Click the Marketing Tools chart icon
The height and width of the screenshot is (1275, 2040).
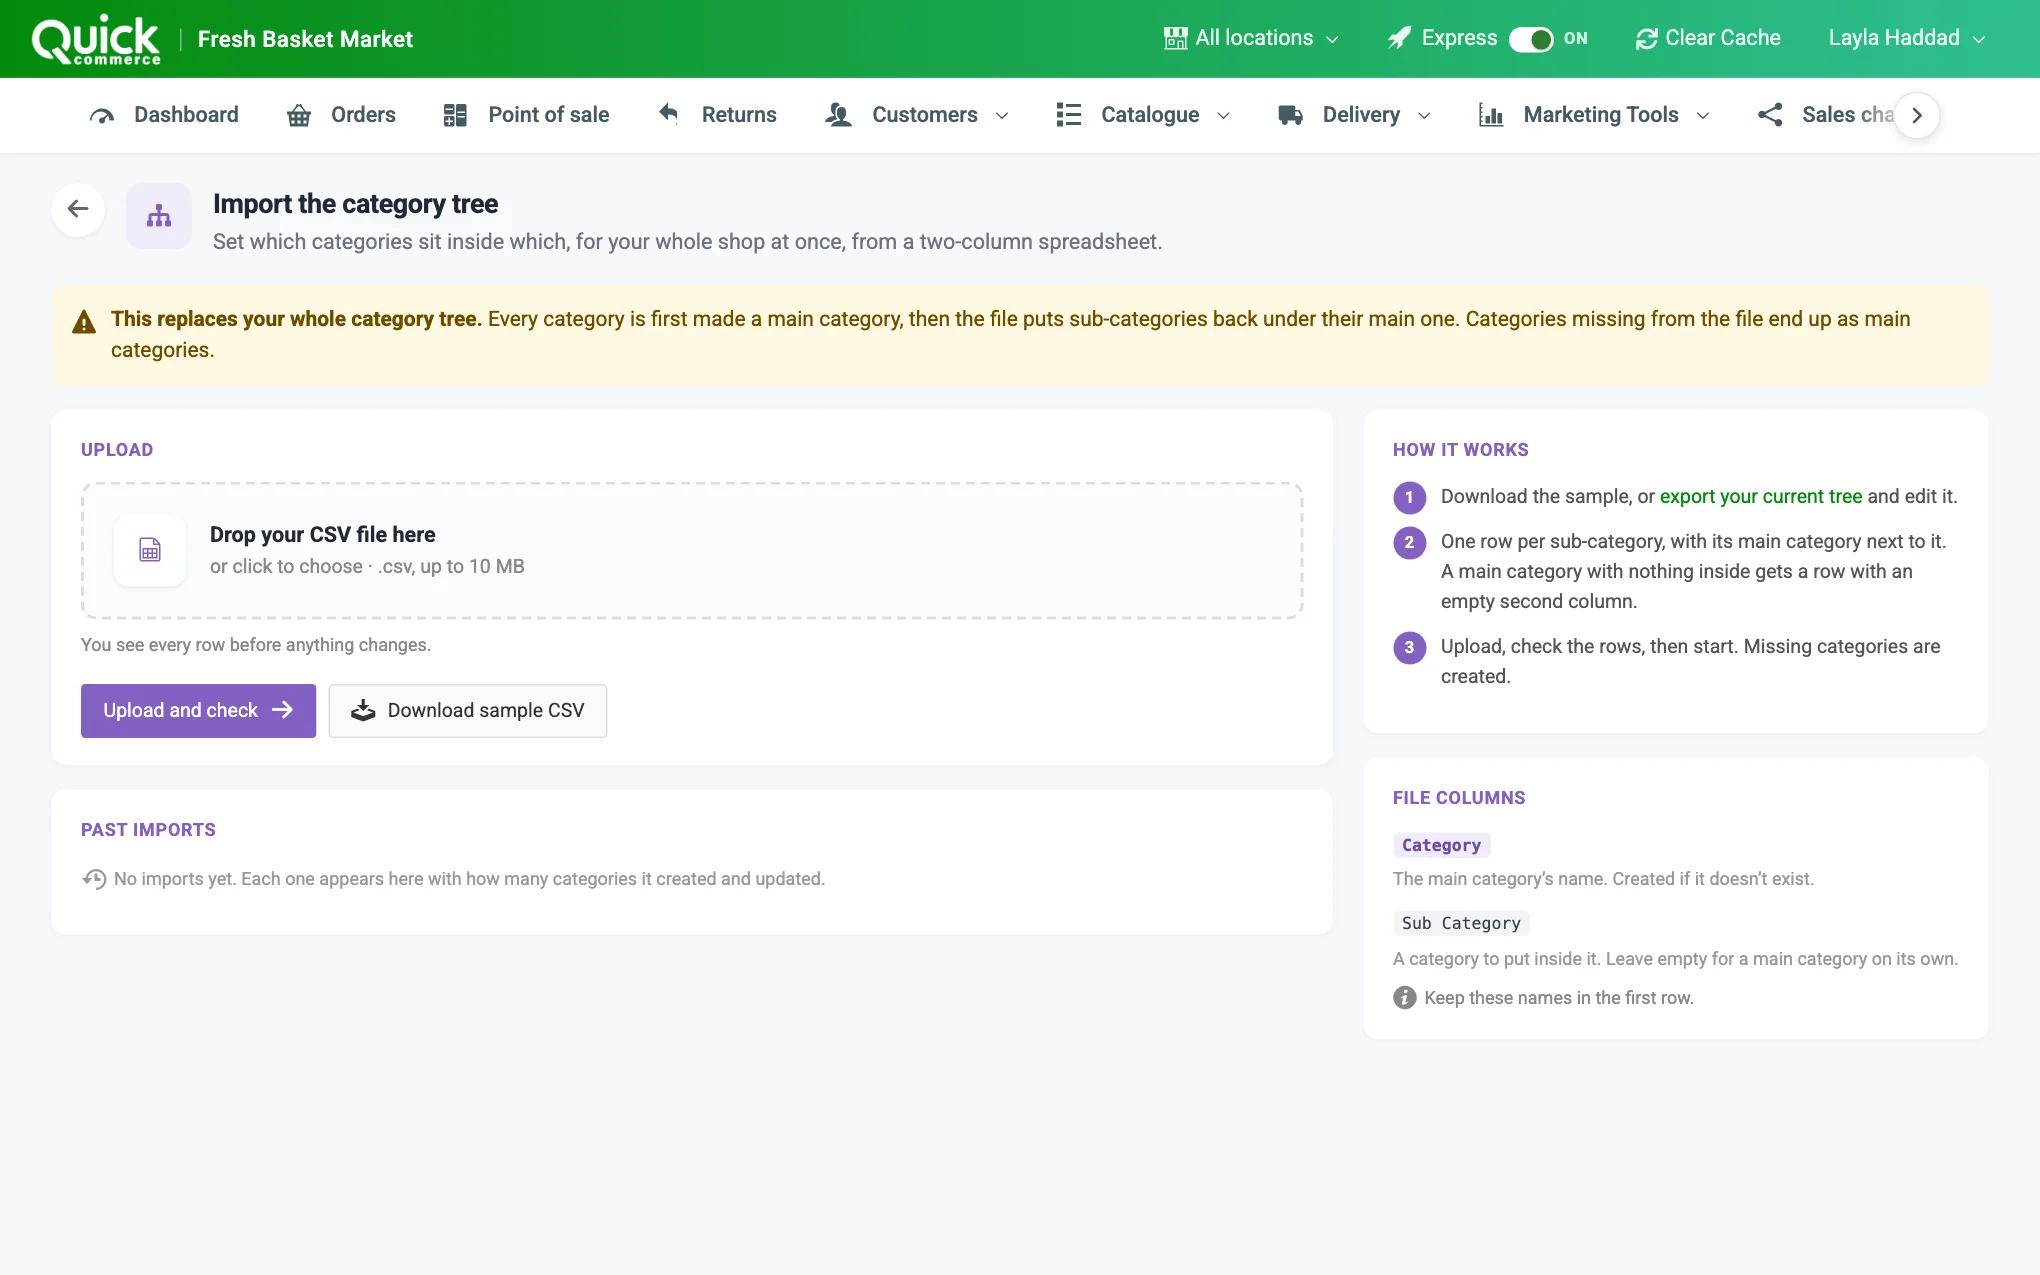[x=1490, y=115]
